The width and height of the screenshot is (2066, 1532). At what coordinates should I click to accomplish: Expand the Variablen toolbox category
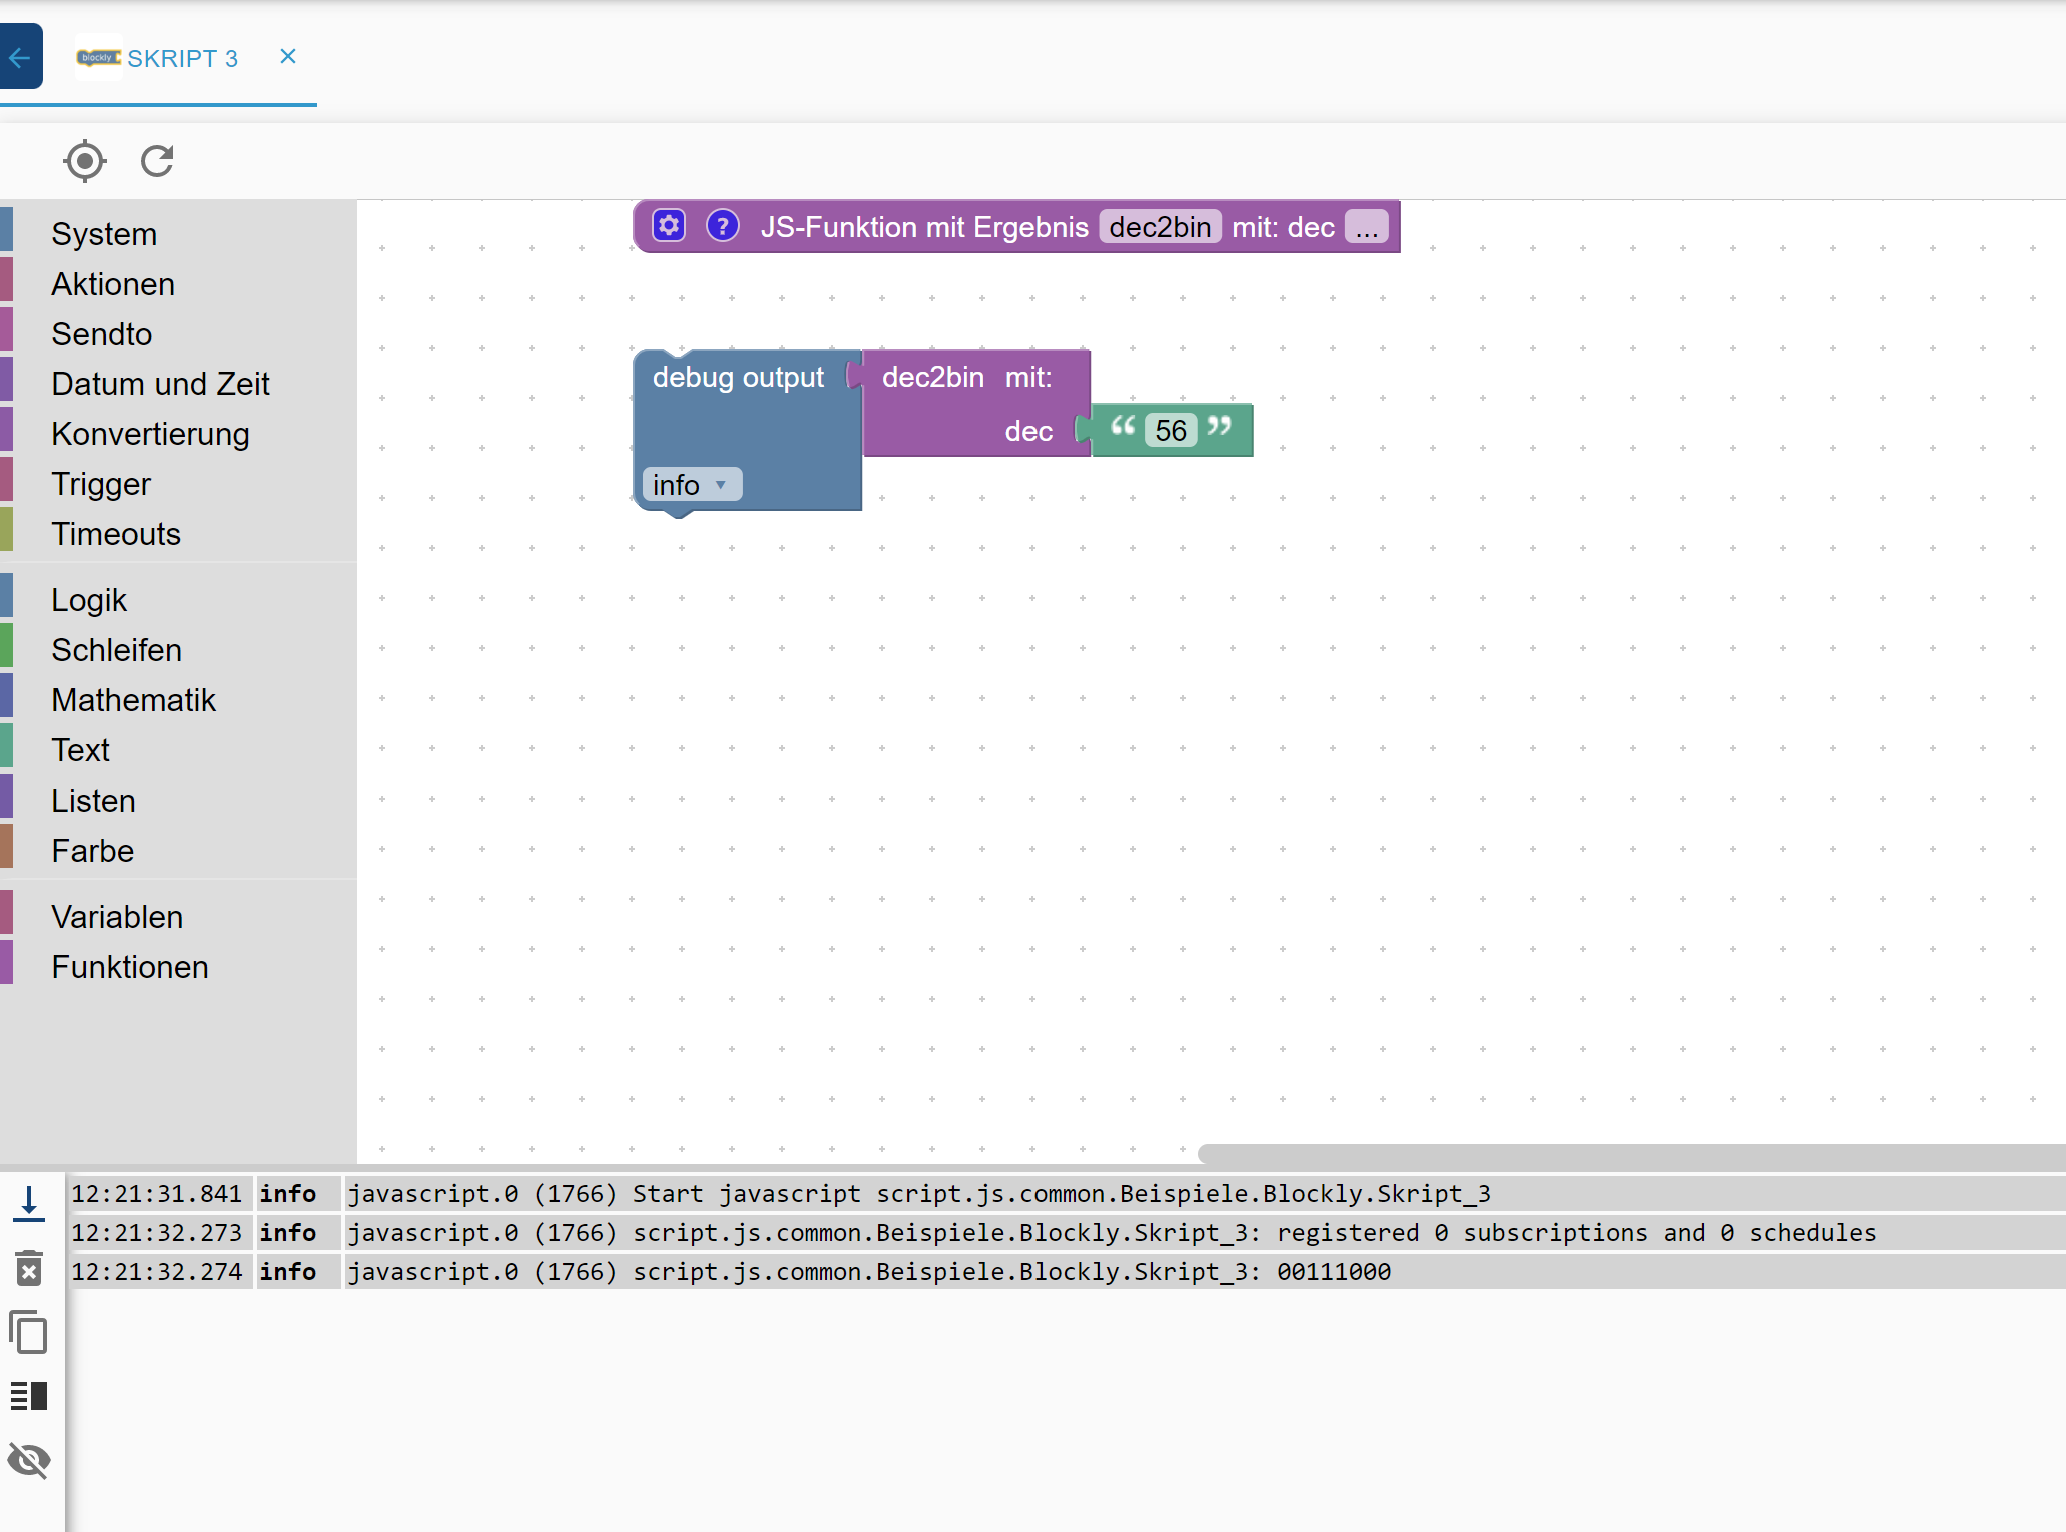click(117, 917)
